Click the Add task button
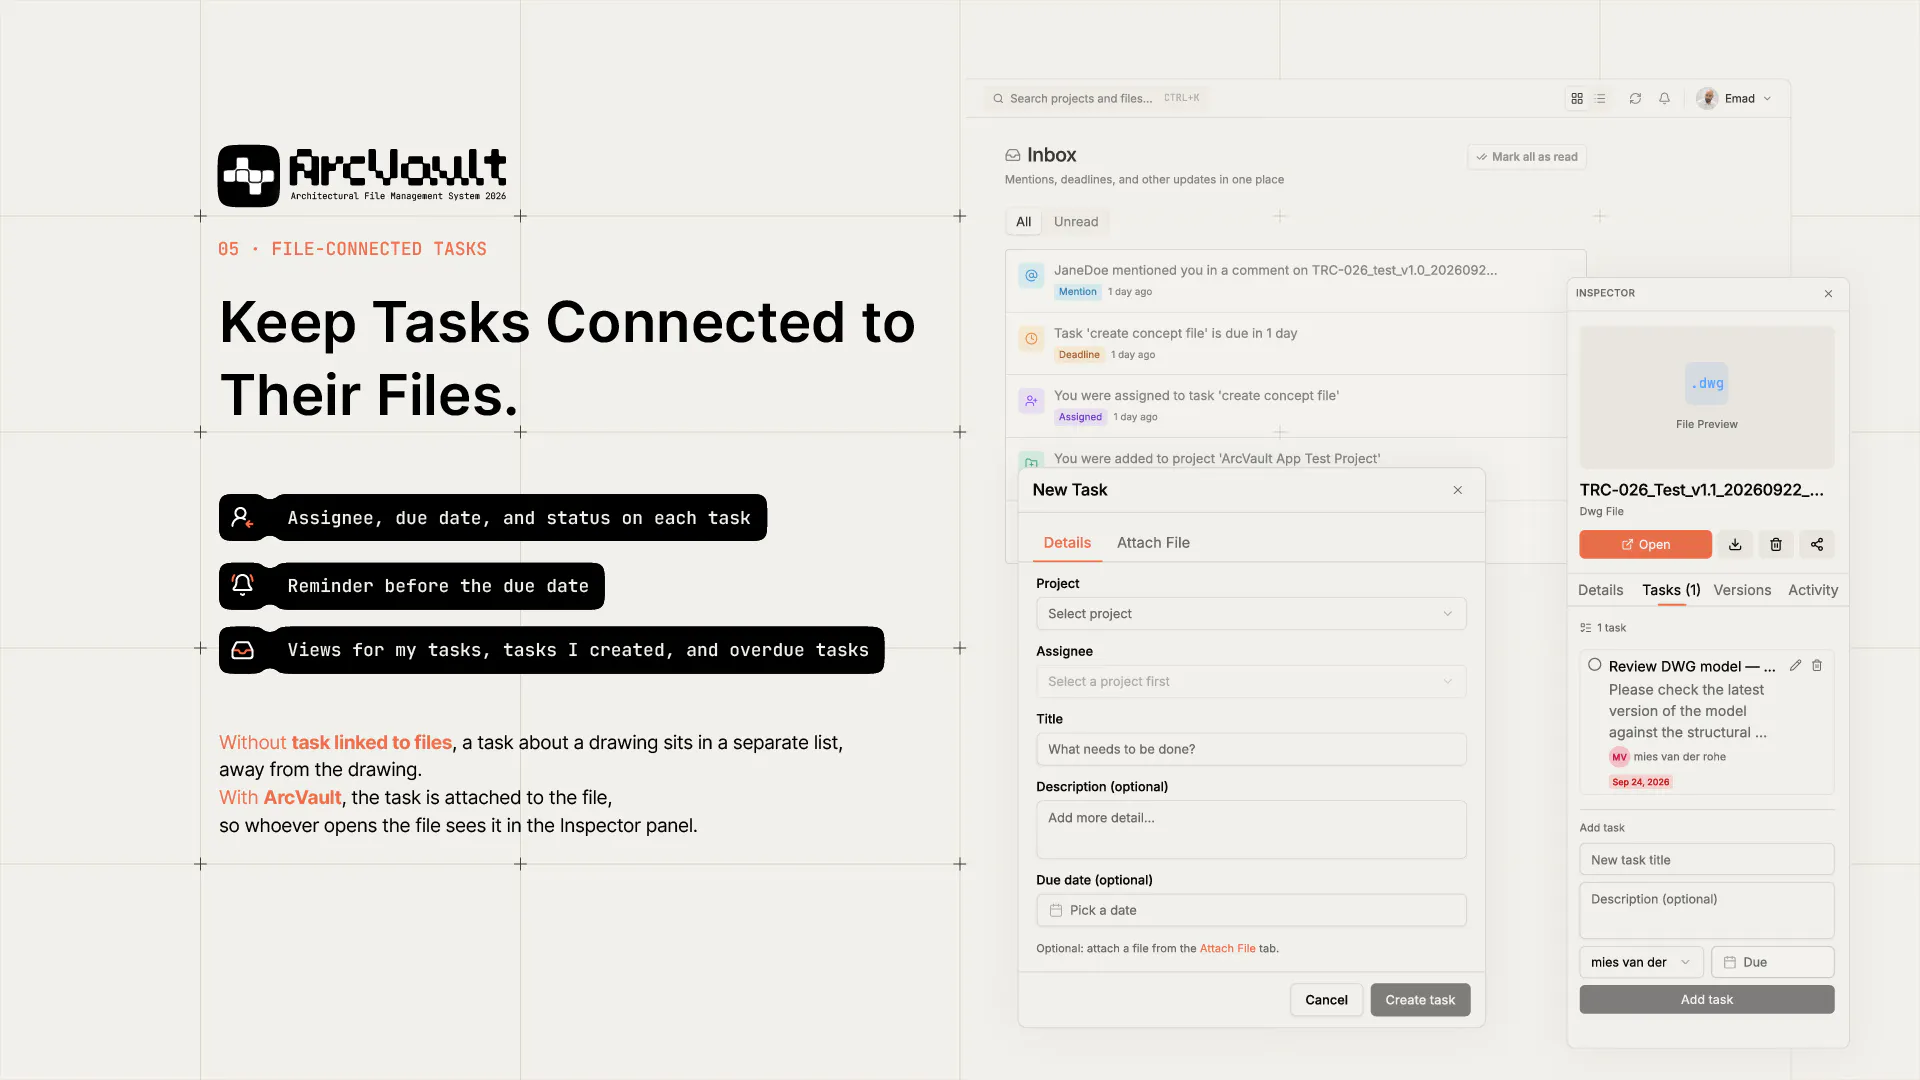 coord(1707,1000)
